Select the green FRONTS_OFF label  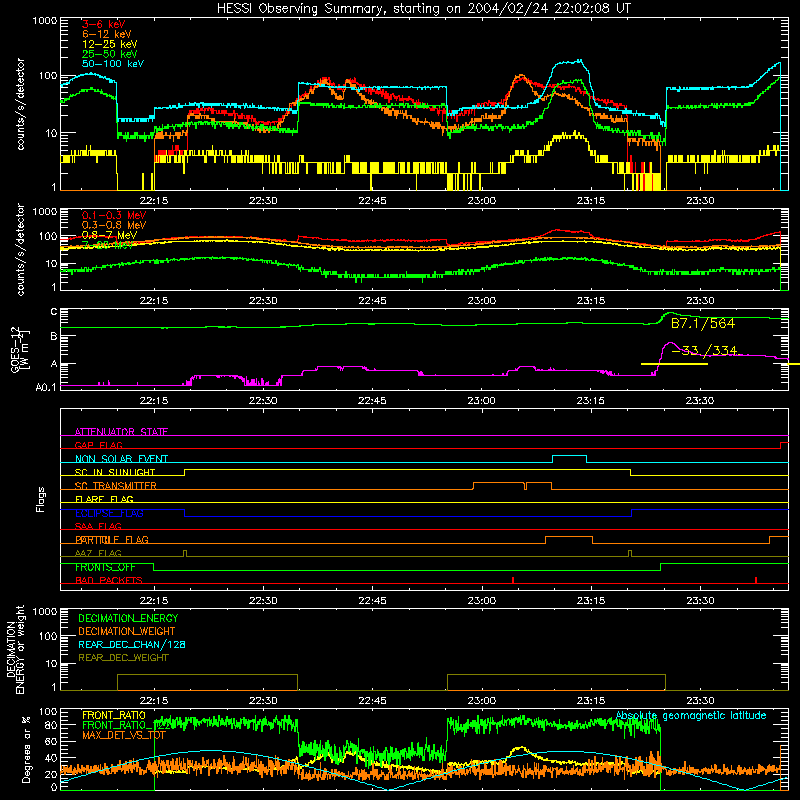[x=105, y=567]
